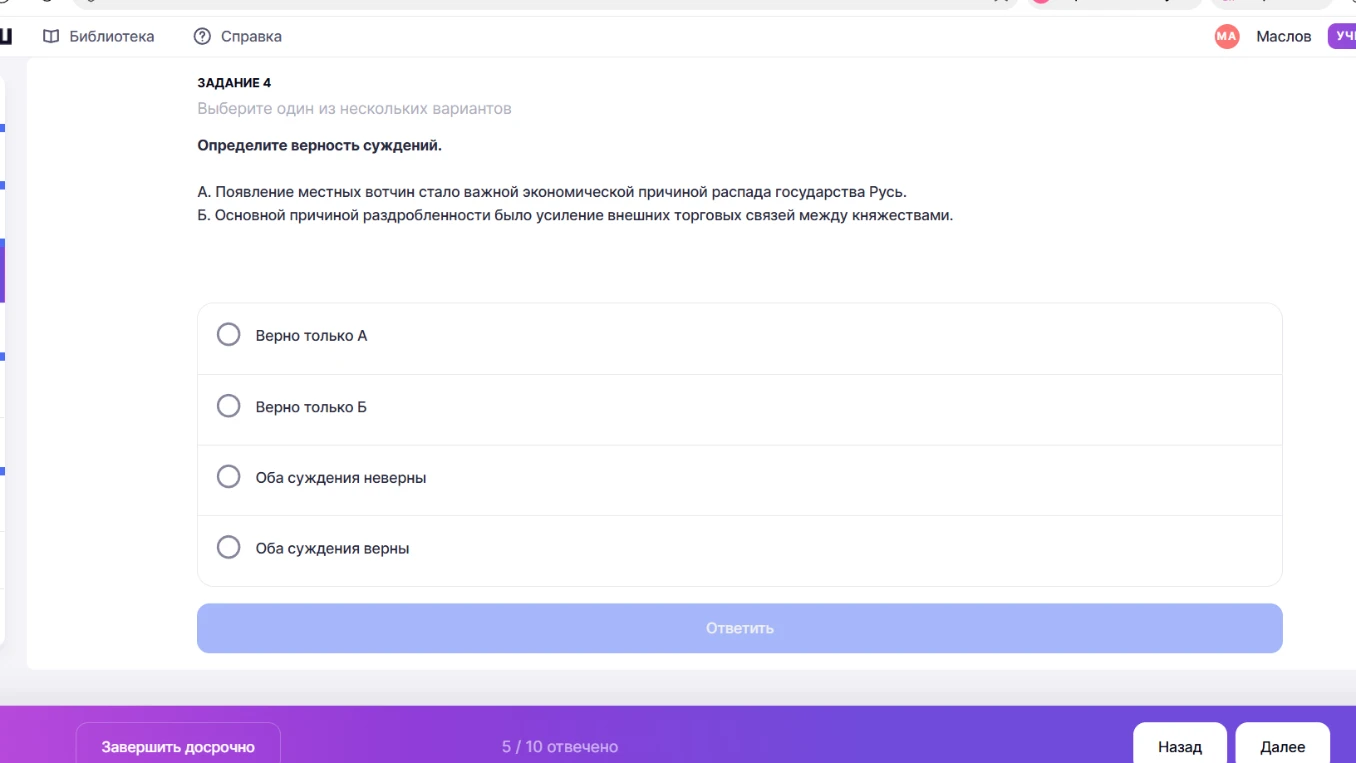Click the Ответить button
This screenshot has width=1356, height=763.
[x=740, y=628]
